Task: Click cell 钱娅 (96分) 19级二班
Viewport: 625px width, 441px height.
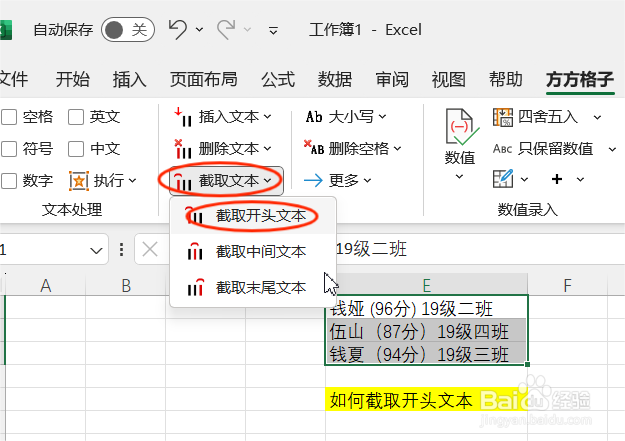Action: [426, 307]
